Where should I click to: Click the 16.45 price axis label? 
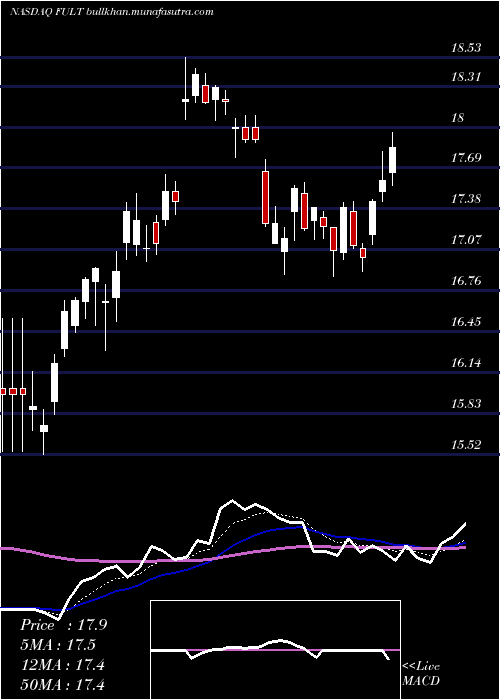coord(466,321)
